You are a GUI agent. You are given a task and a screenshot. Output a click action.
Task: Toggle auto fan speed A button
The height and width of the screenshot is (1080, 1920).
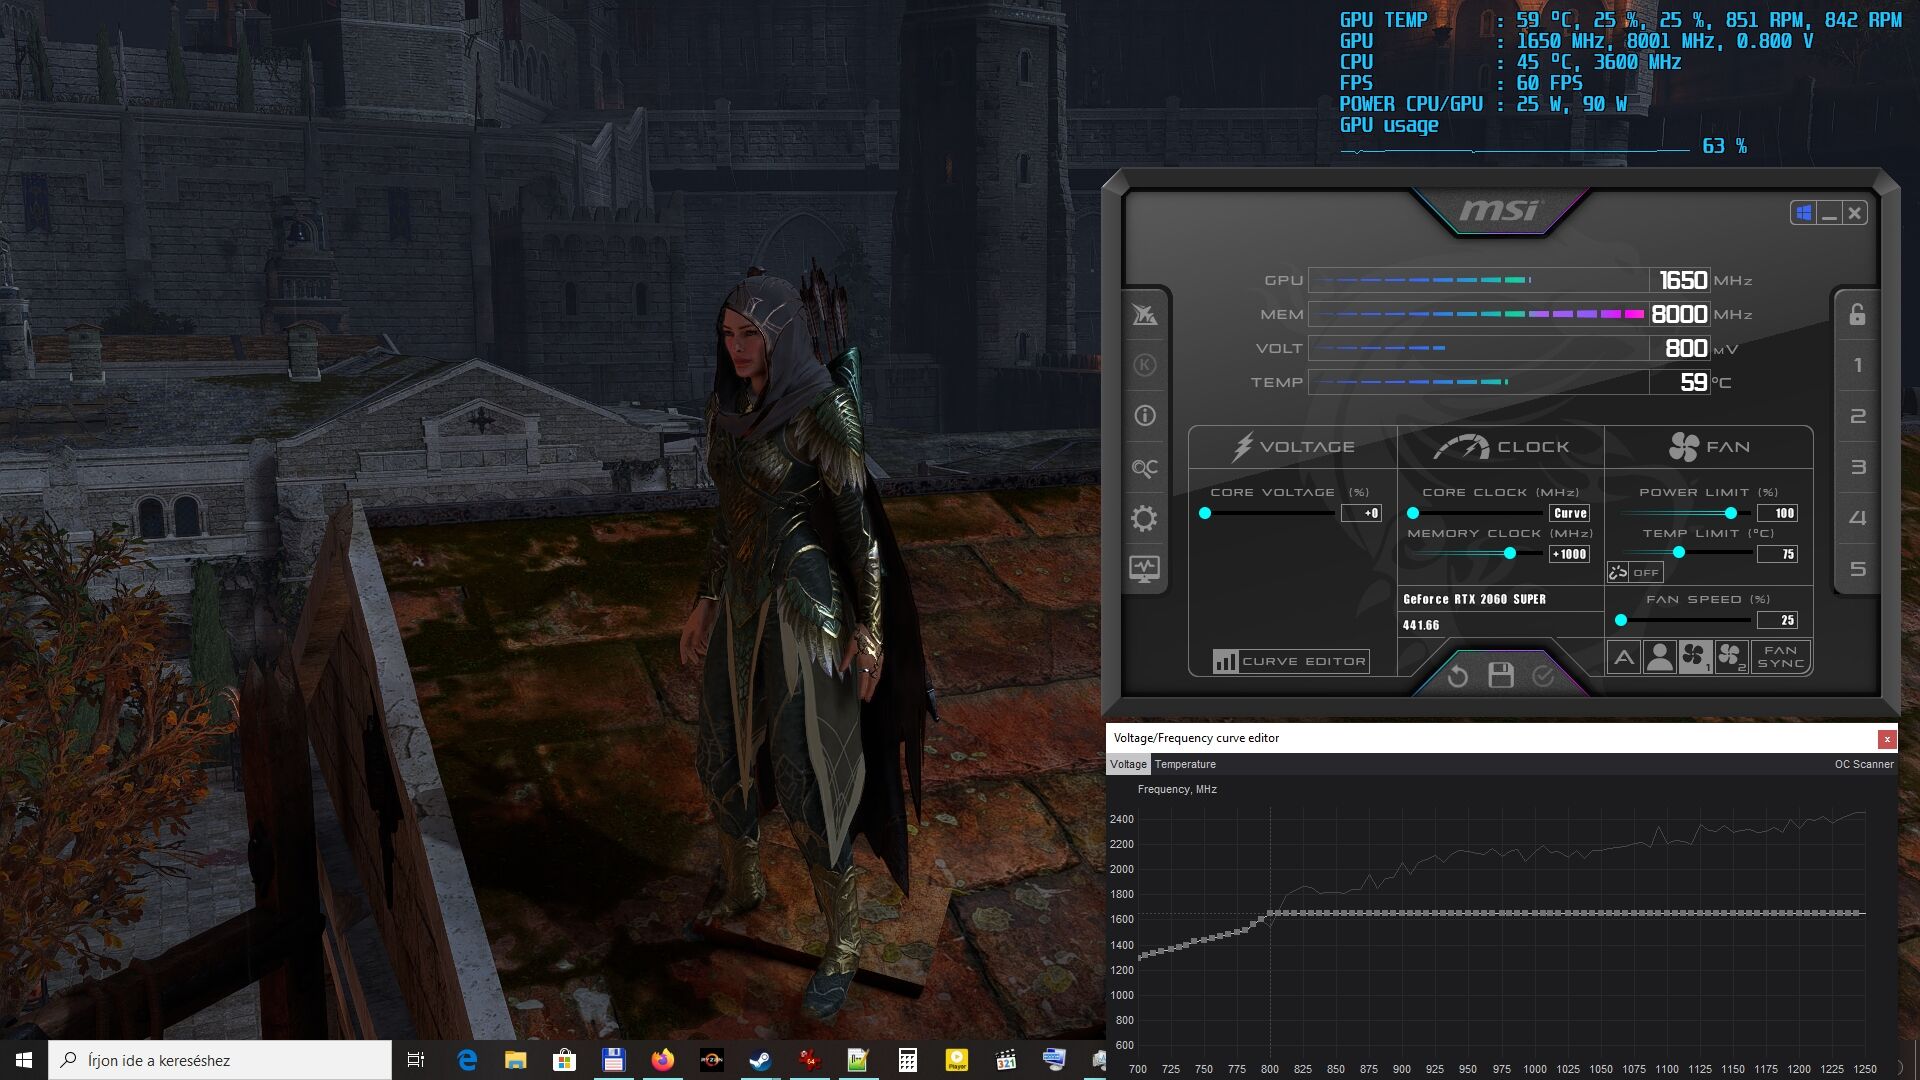point(1624,657)
